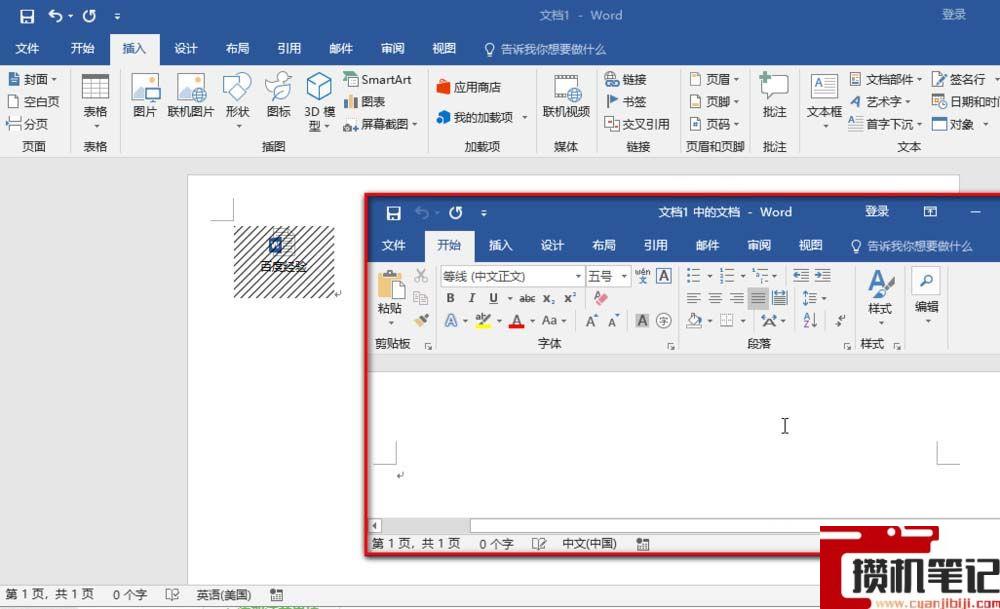Toggle subscript x₂ button
1000x609 pixels.
click(x=548, y=298)
